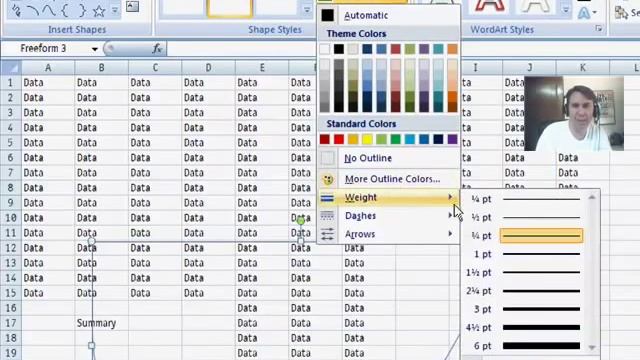
Task: Click the Dashes icon in menu
Action: [327, 216]
